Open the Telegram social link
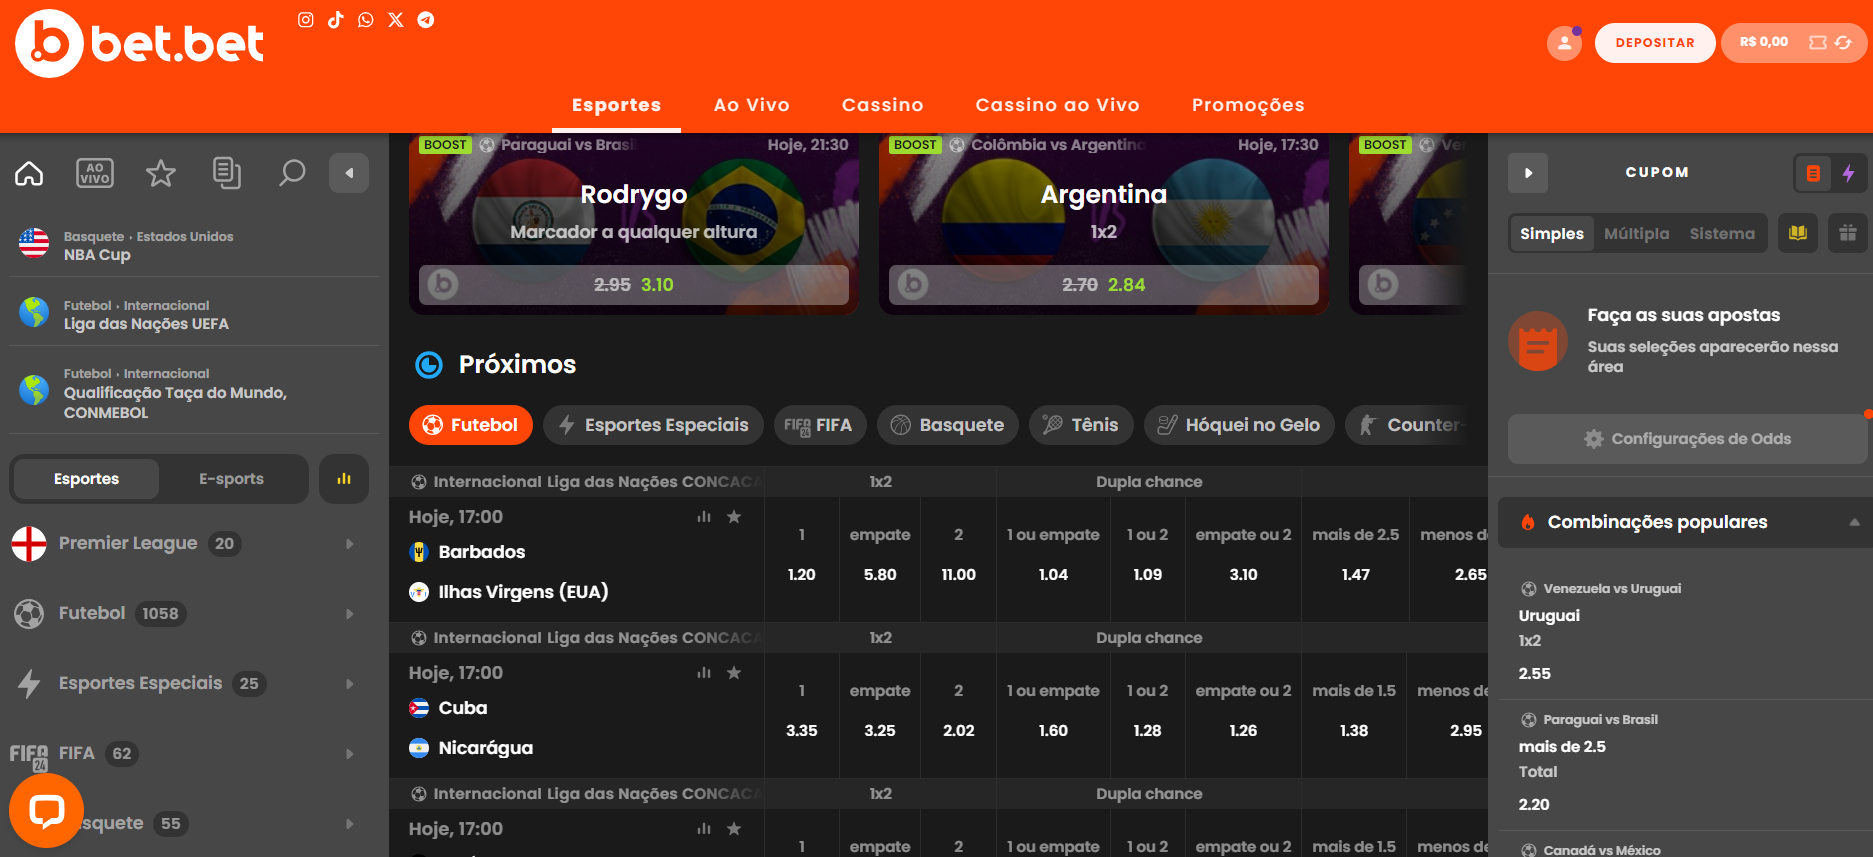 tap(426, 20)
